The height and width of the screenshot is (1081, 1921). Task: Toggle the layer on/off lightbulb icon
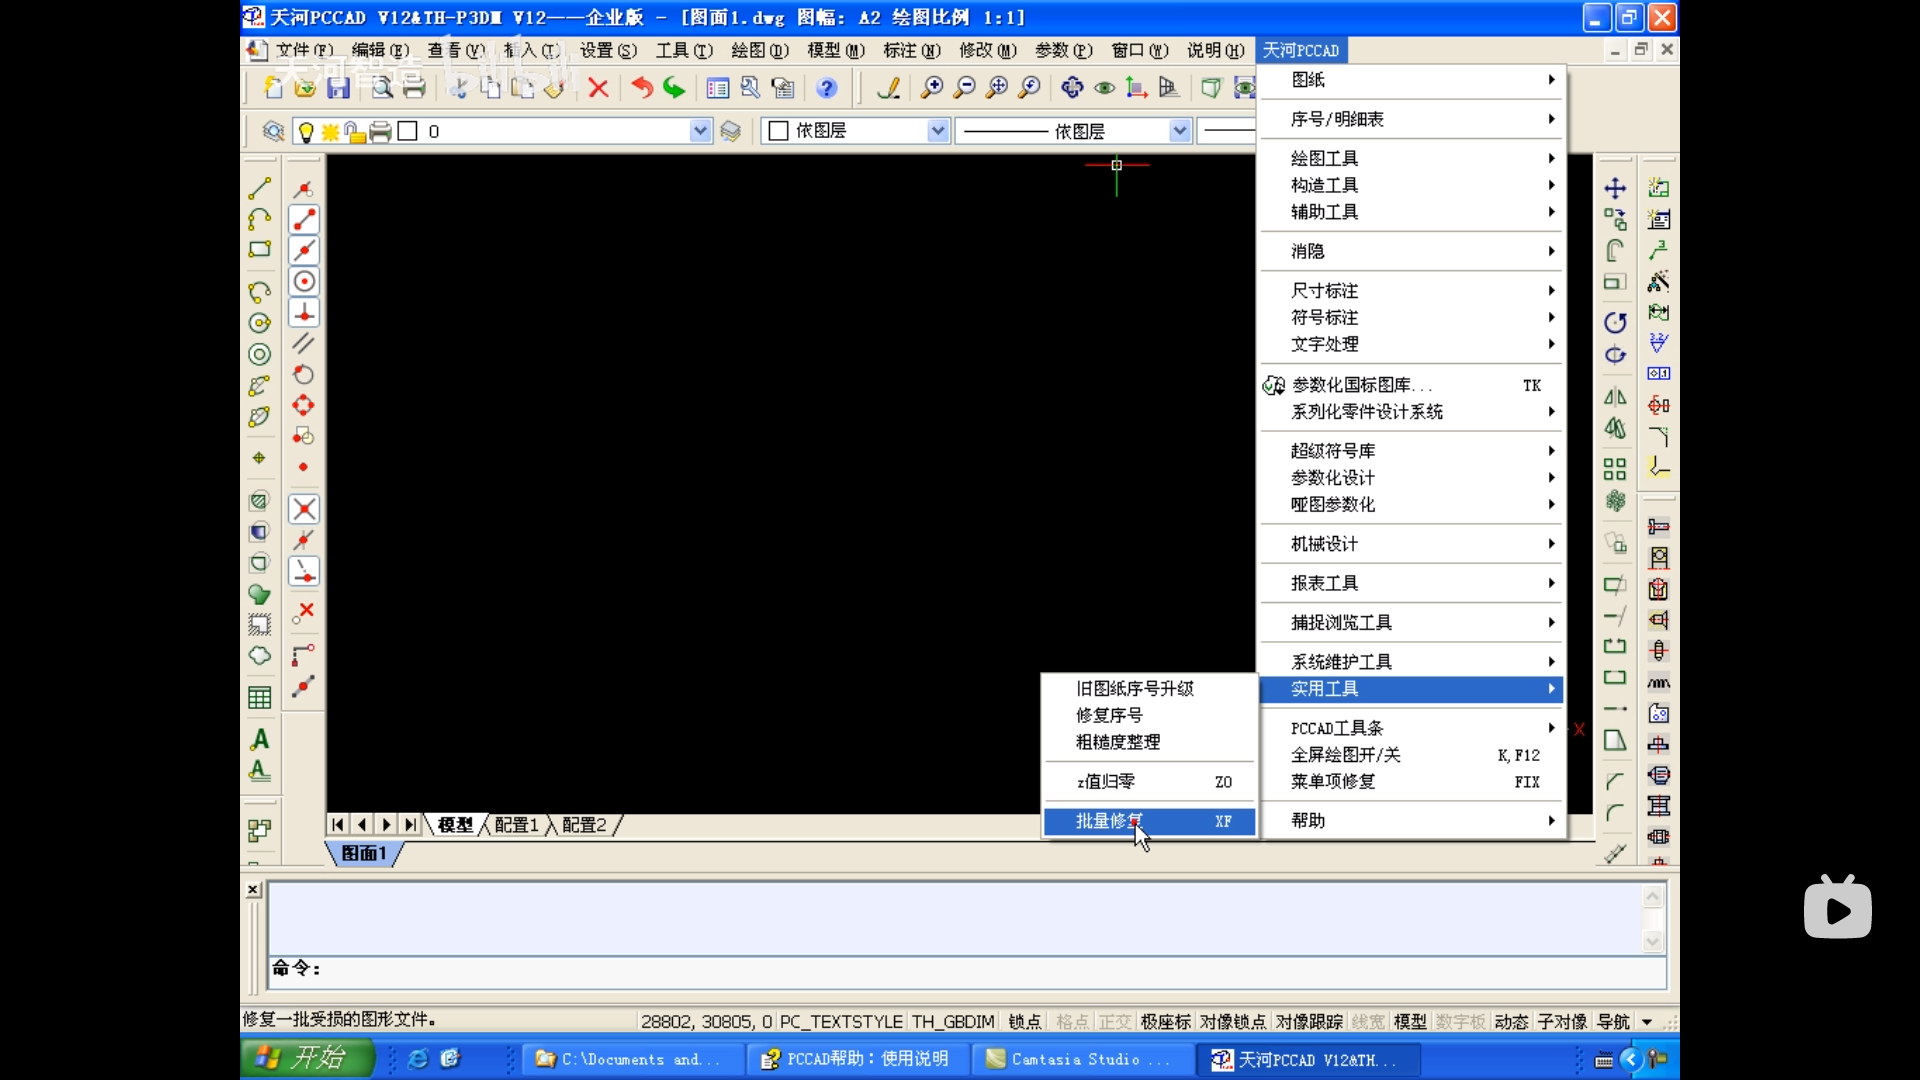coord(306,131)
